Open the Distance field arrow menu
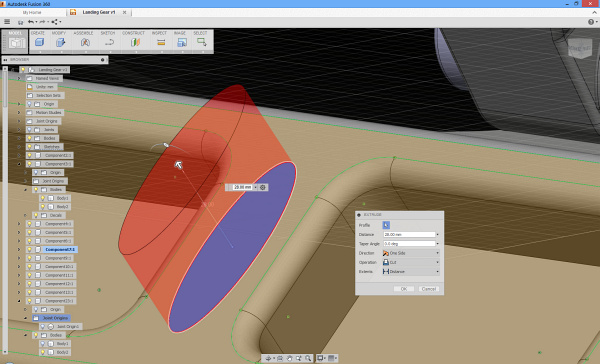600x364 pixels. tap(437, 234)
